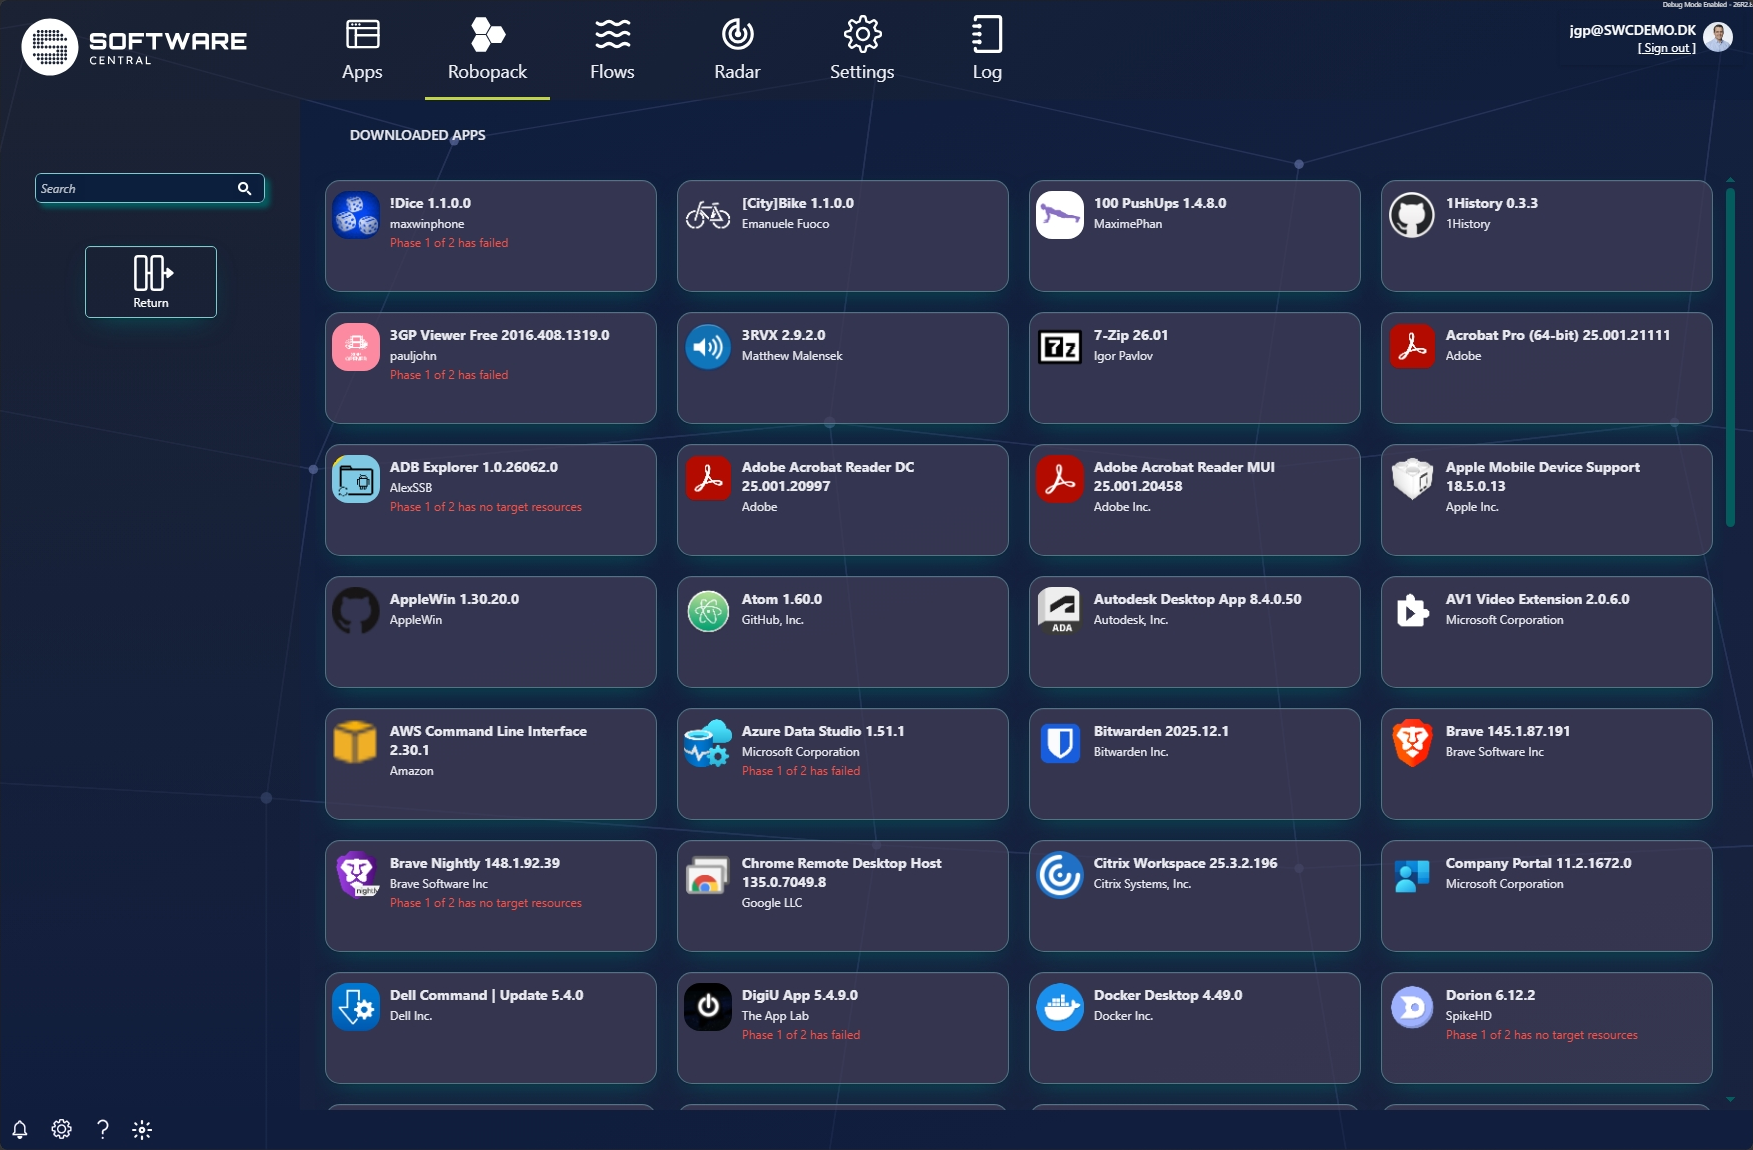This screenshot has width=1753, height=1150.
Task: Click the Dell Command | Update icon
Action: coord(356,1007)
